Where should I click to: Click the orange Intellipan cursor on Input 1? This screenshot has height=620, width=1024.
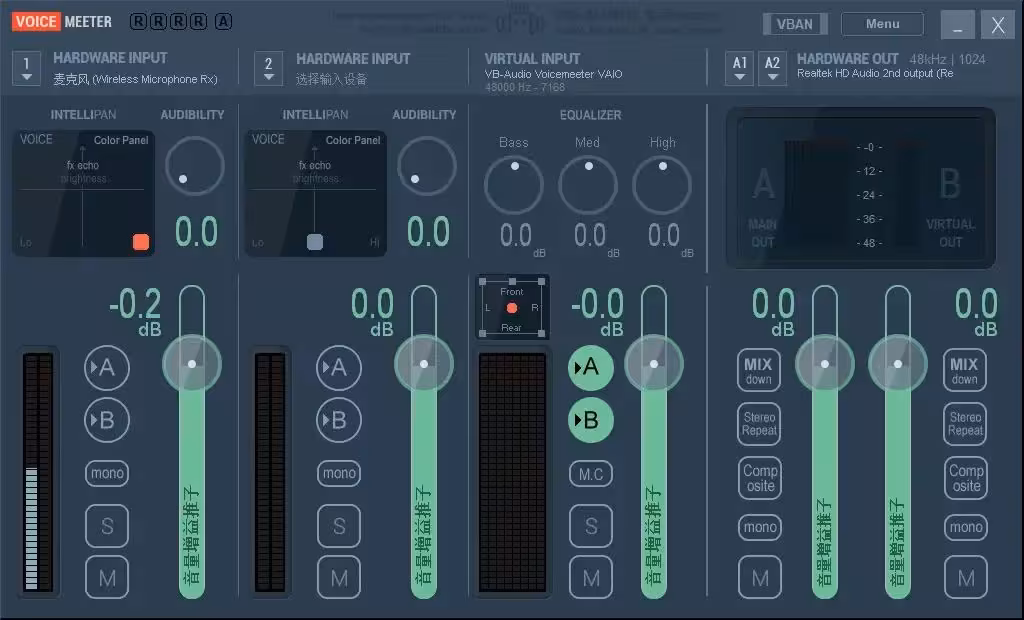click(x=141, y=242)
